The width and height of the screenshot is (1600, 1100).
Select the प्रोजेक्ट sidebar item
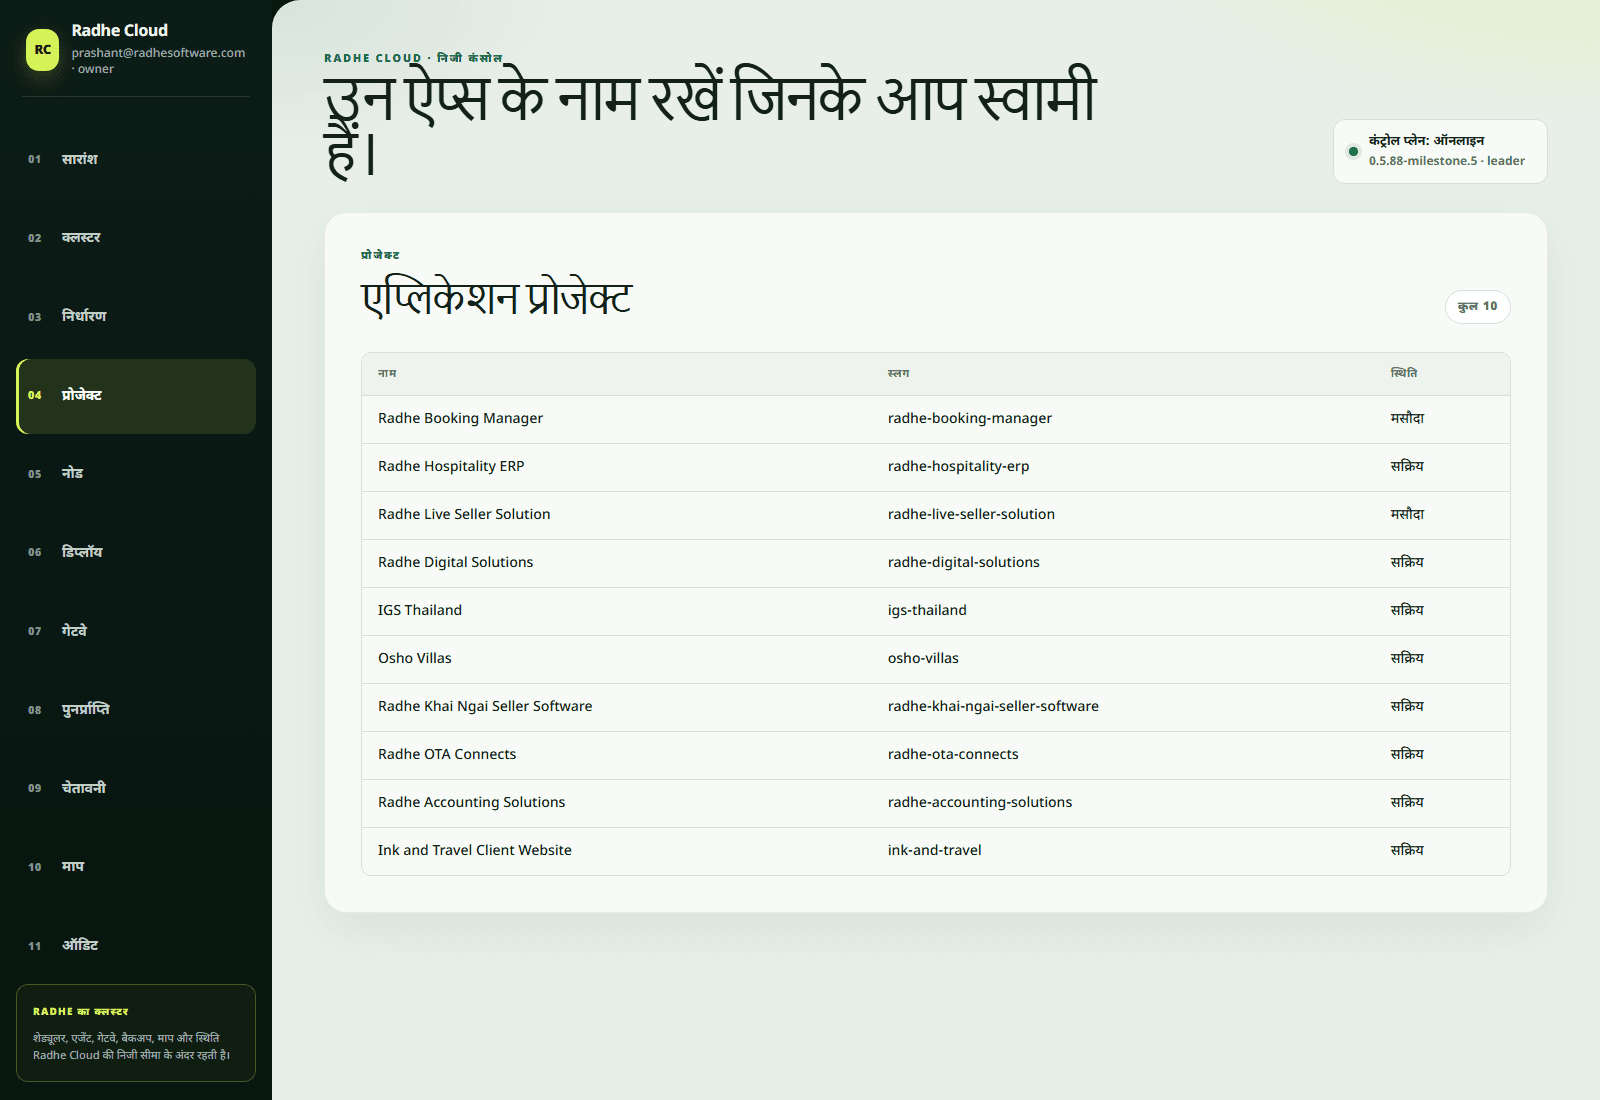click(x=136, y=396)
